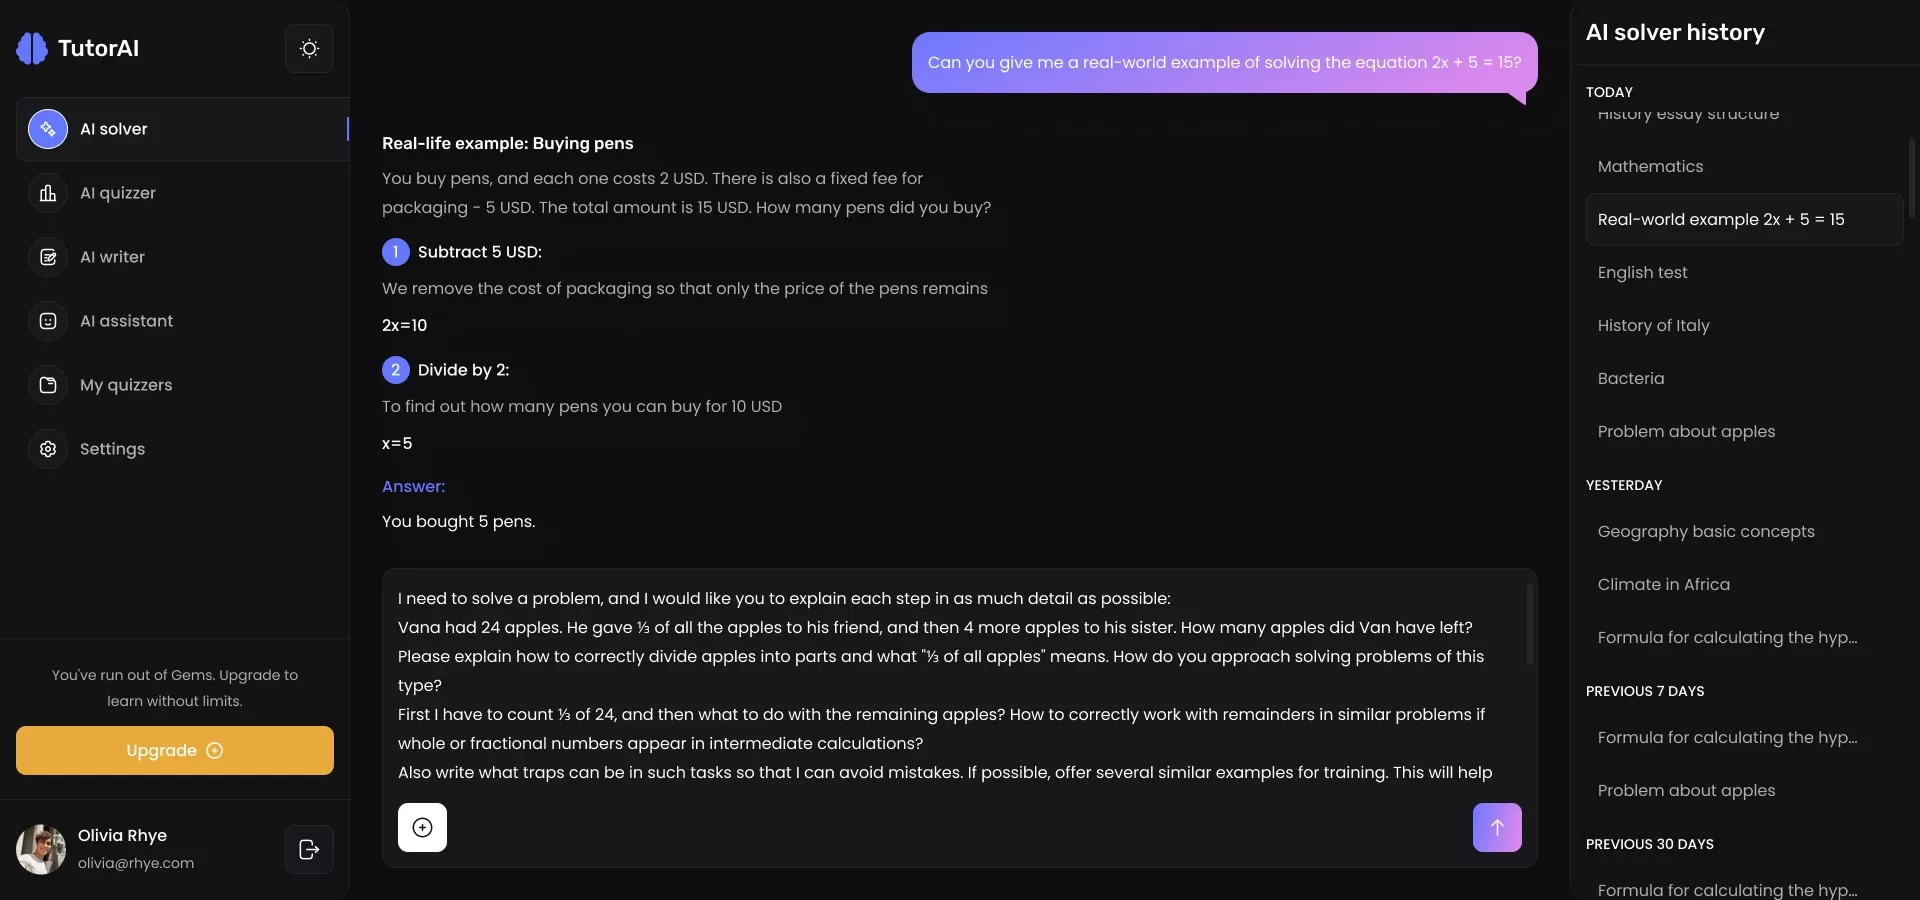Viewport: 1920px width, 900px height.
Task: Log out using the sign-out icon
Action: [308, 849]
